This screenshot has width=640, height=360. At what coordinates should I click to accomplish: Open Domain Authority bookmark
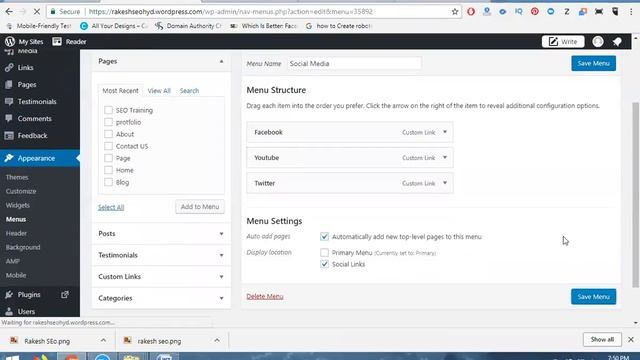click(x=189, y=26)
